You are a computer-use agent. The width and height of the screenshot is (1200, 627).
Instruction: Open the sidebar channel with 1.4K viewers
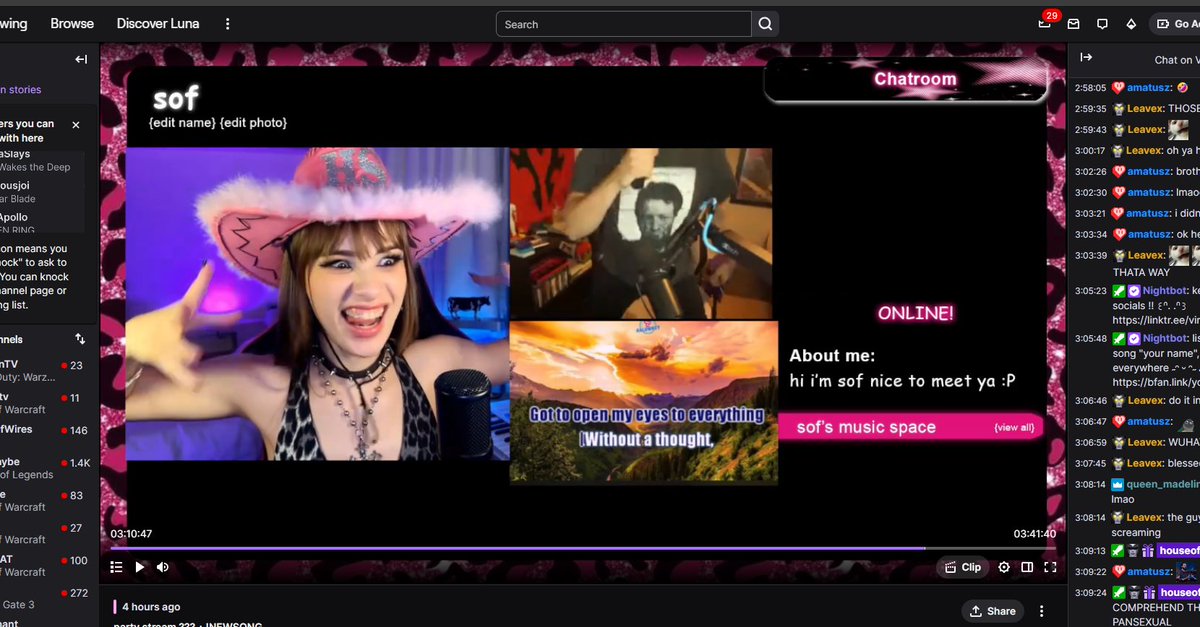coord(49,468)
